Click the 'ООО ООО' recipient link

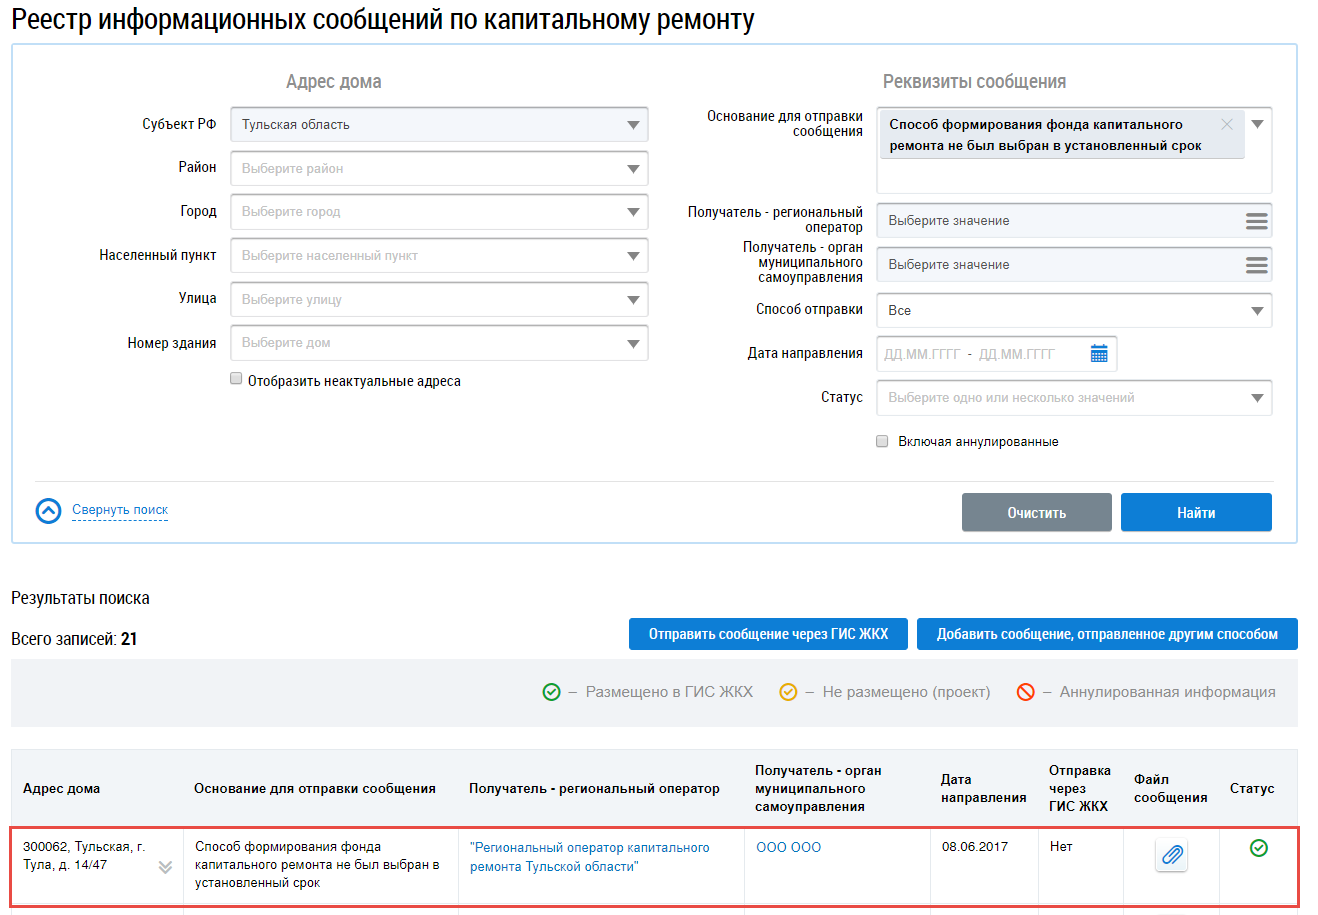coord(788,847)
